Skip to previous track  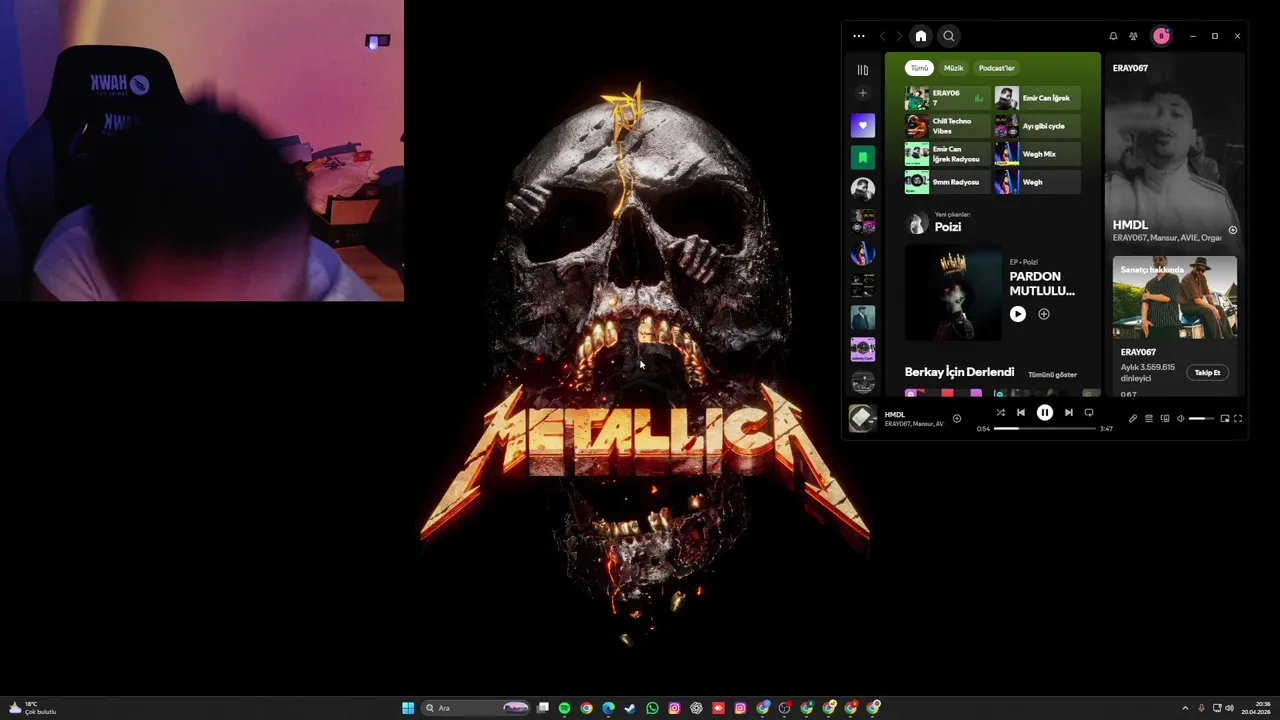click(x=1021, y=412)
